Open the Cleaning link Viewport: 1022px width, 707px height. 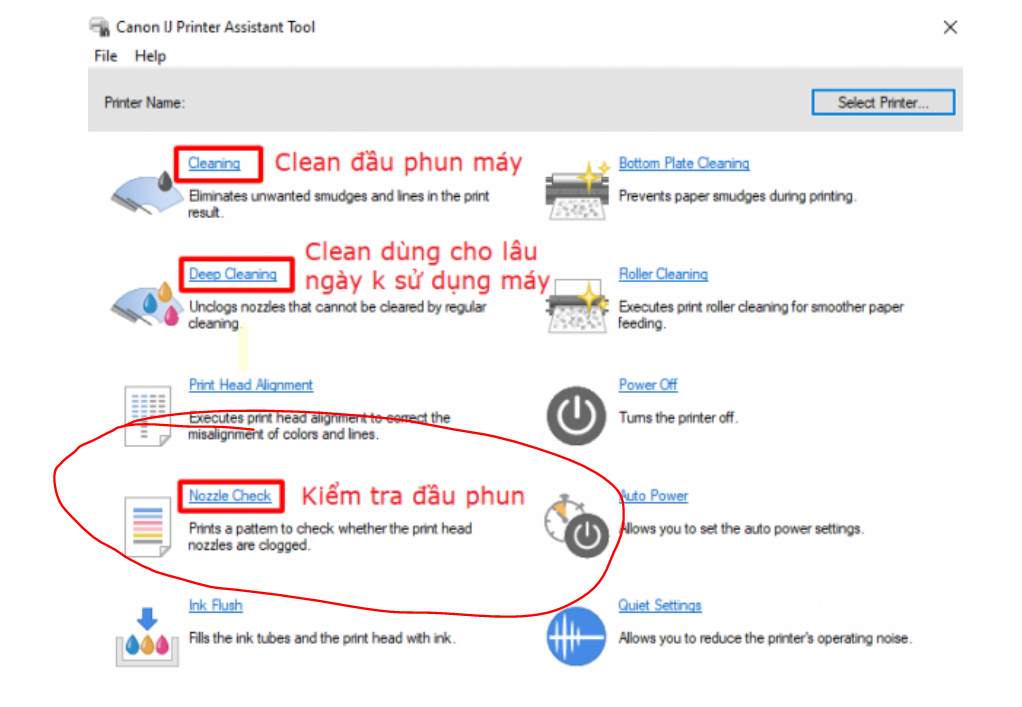click(214, 164)
